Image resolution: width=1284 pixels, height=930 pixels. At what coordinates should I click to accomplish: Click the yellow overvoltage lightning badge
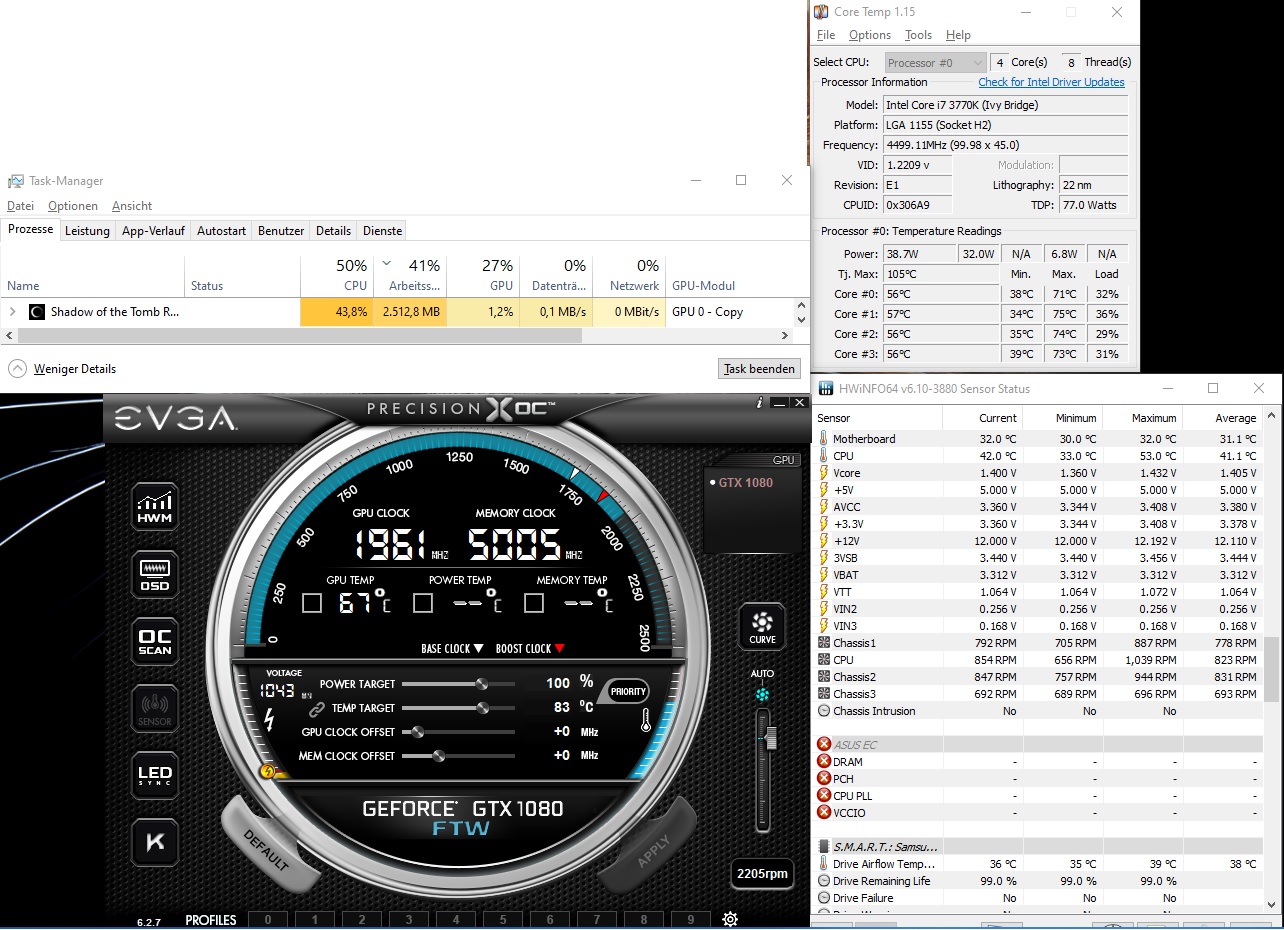tap(268, 771)
